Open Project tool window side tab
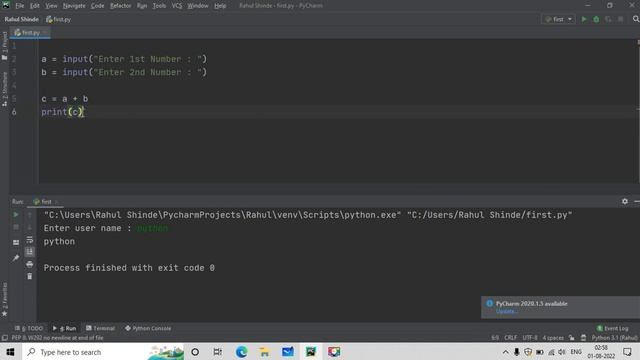 click(x=4, y=46)
